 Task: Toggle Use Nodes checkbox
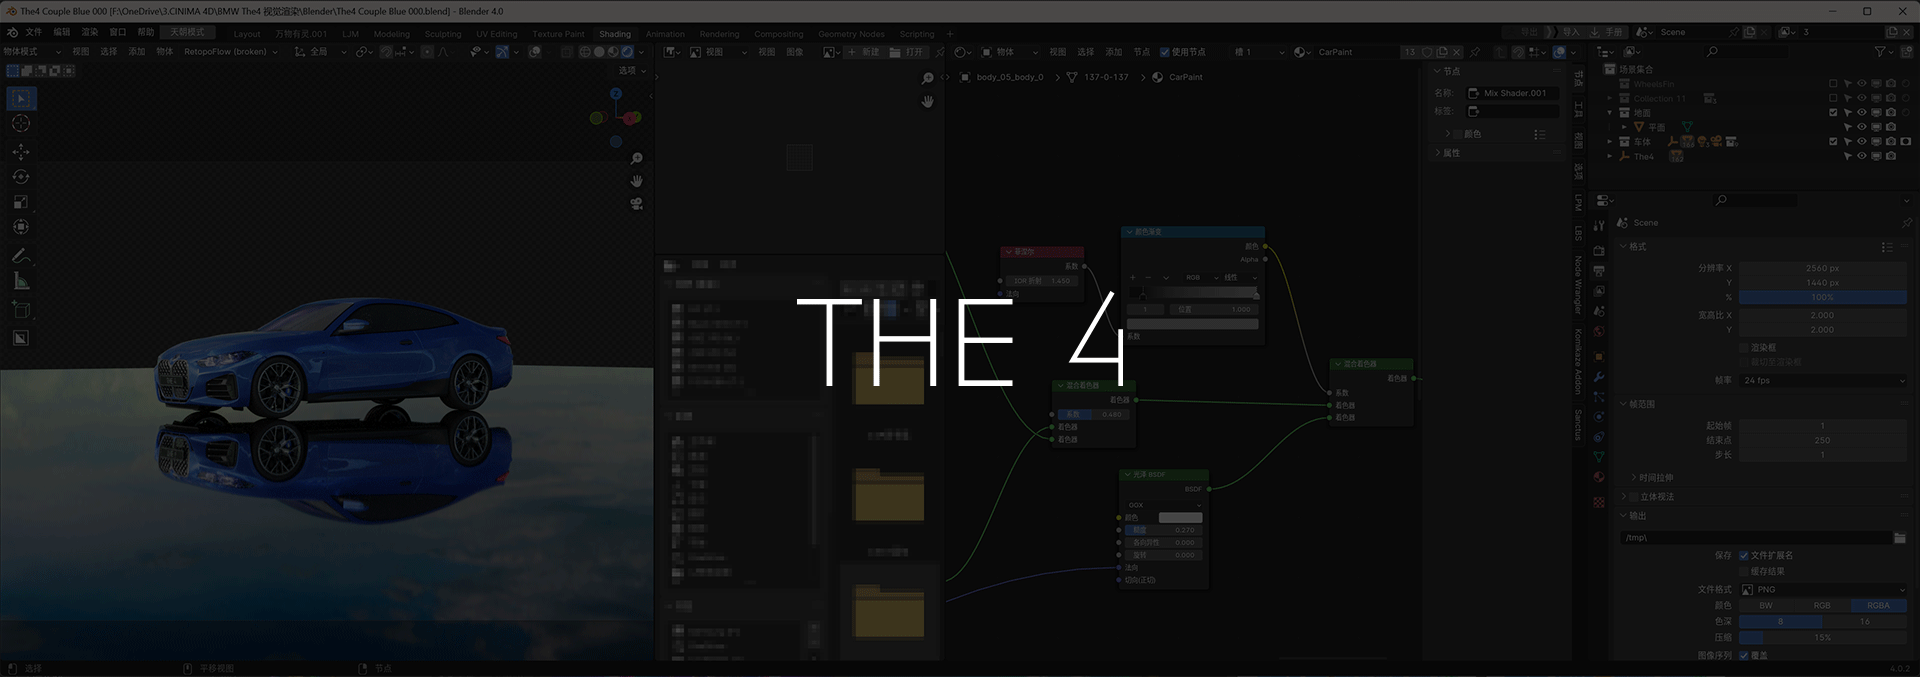[1164, 52]
